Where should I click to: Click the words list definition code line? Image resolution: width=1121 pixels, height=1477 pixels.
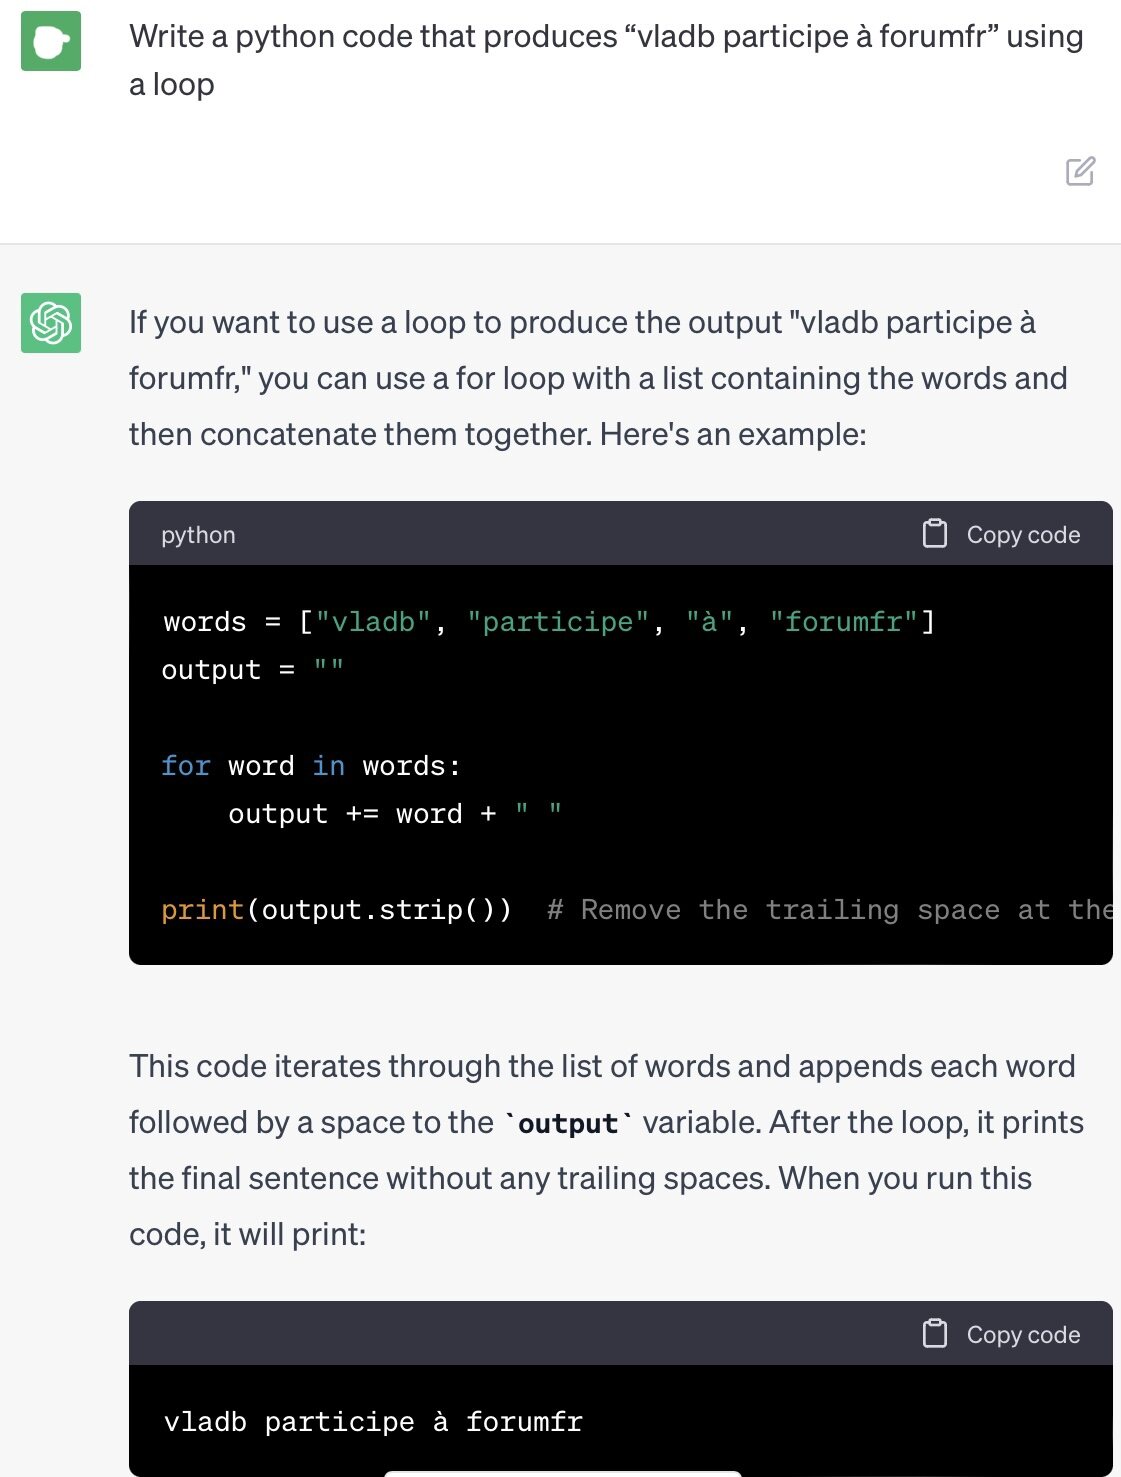click(549, 622)
